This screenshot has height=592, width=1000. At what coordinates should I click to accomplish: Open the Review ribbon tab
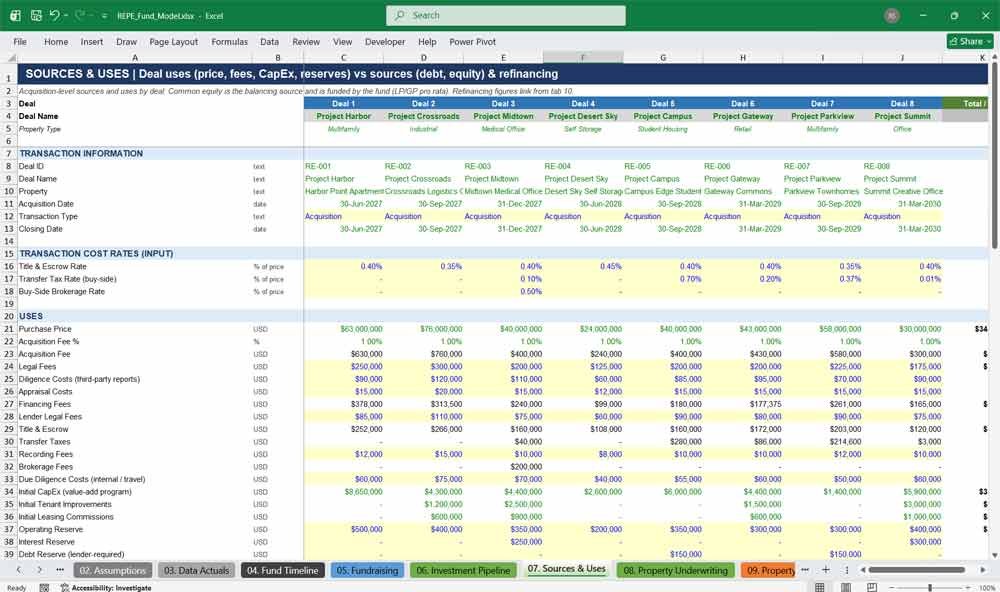pos(306,41)
